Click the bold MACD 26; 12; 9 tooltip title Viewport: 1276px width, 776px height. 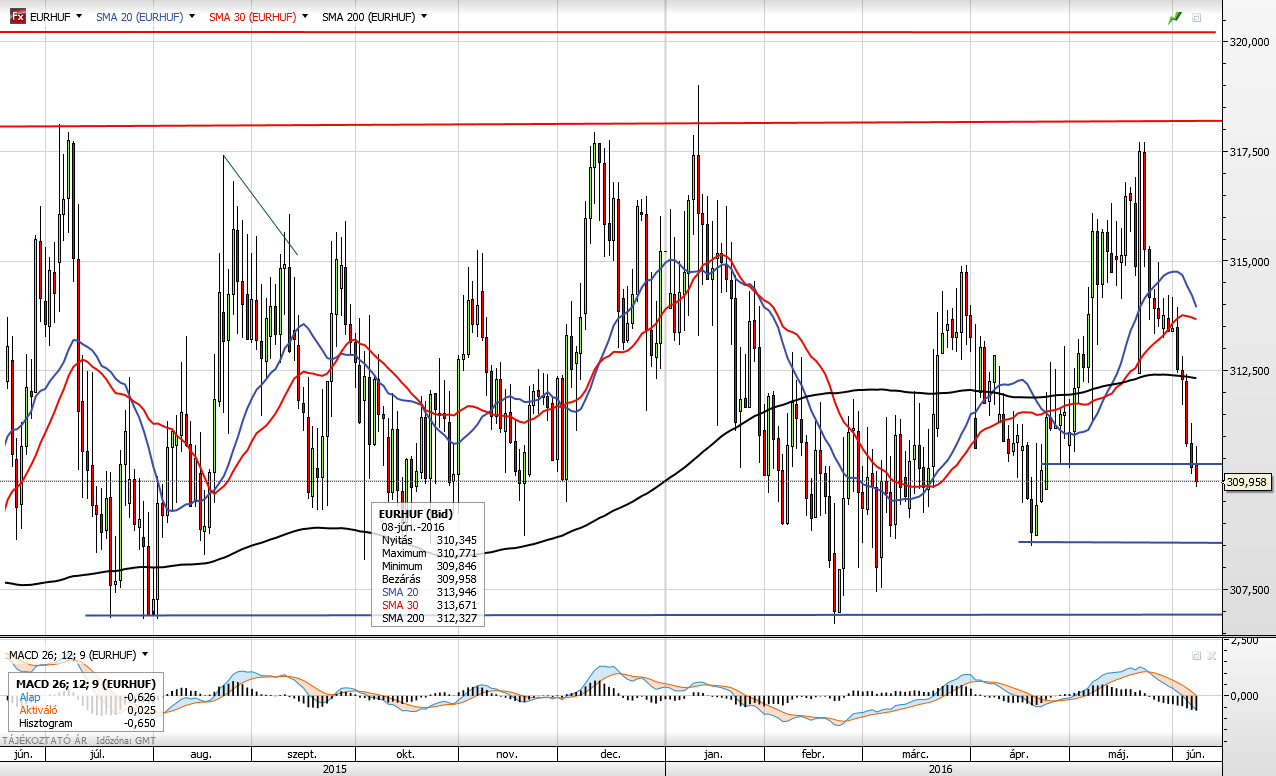(88, 684)
